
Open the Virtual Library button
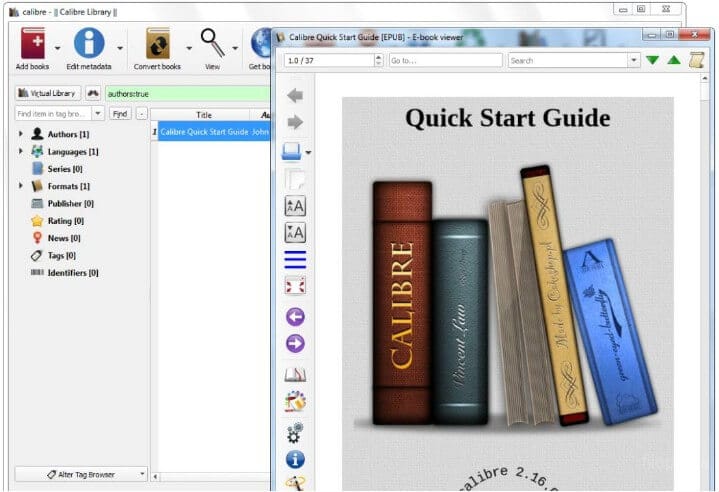point(48,93)
